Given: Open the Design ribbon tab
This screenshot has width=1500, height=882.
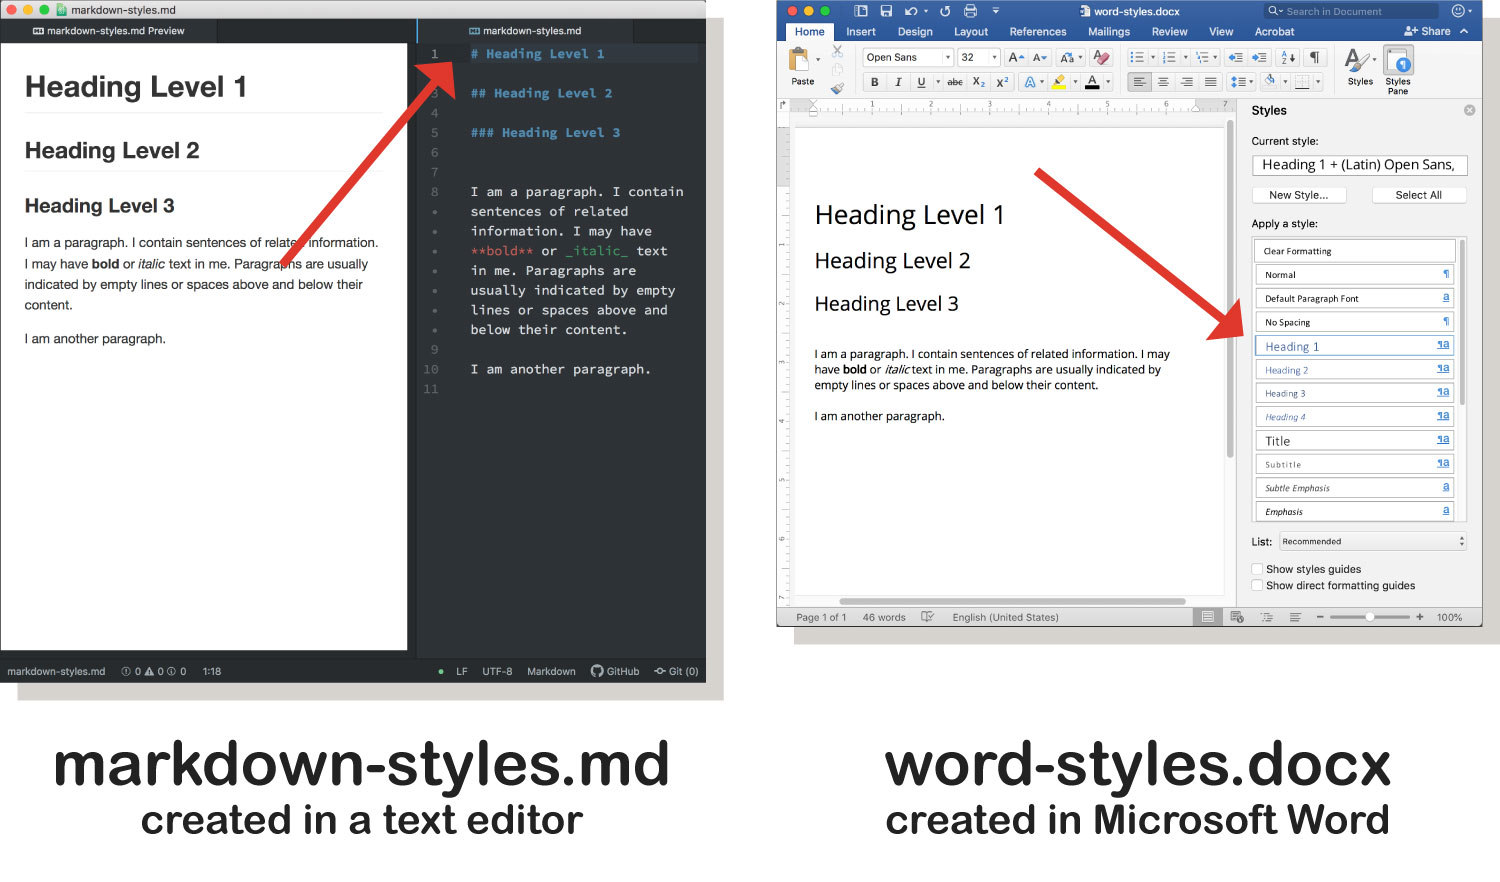Looking at the screenshot, I should [x=915, y=32].
